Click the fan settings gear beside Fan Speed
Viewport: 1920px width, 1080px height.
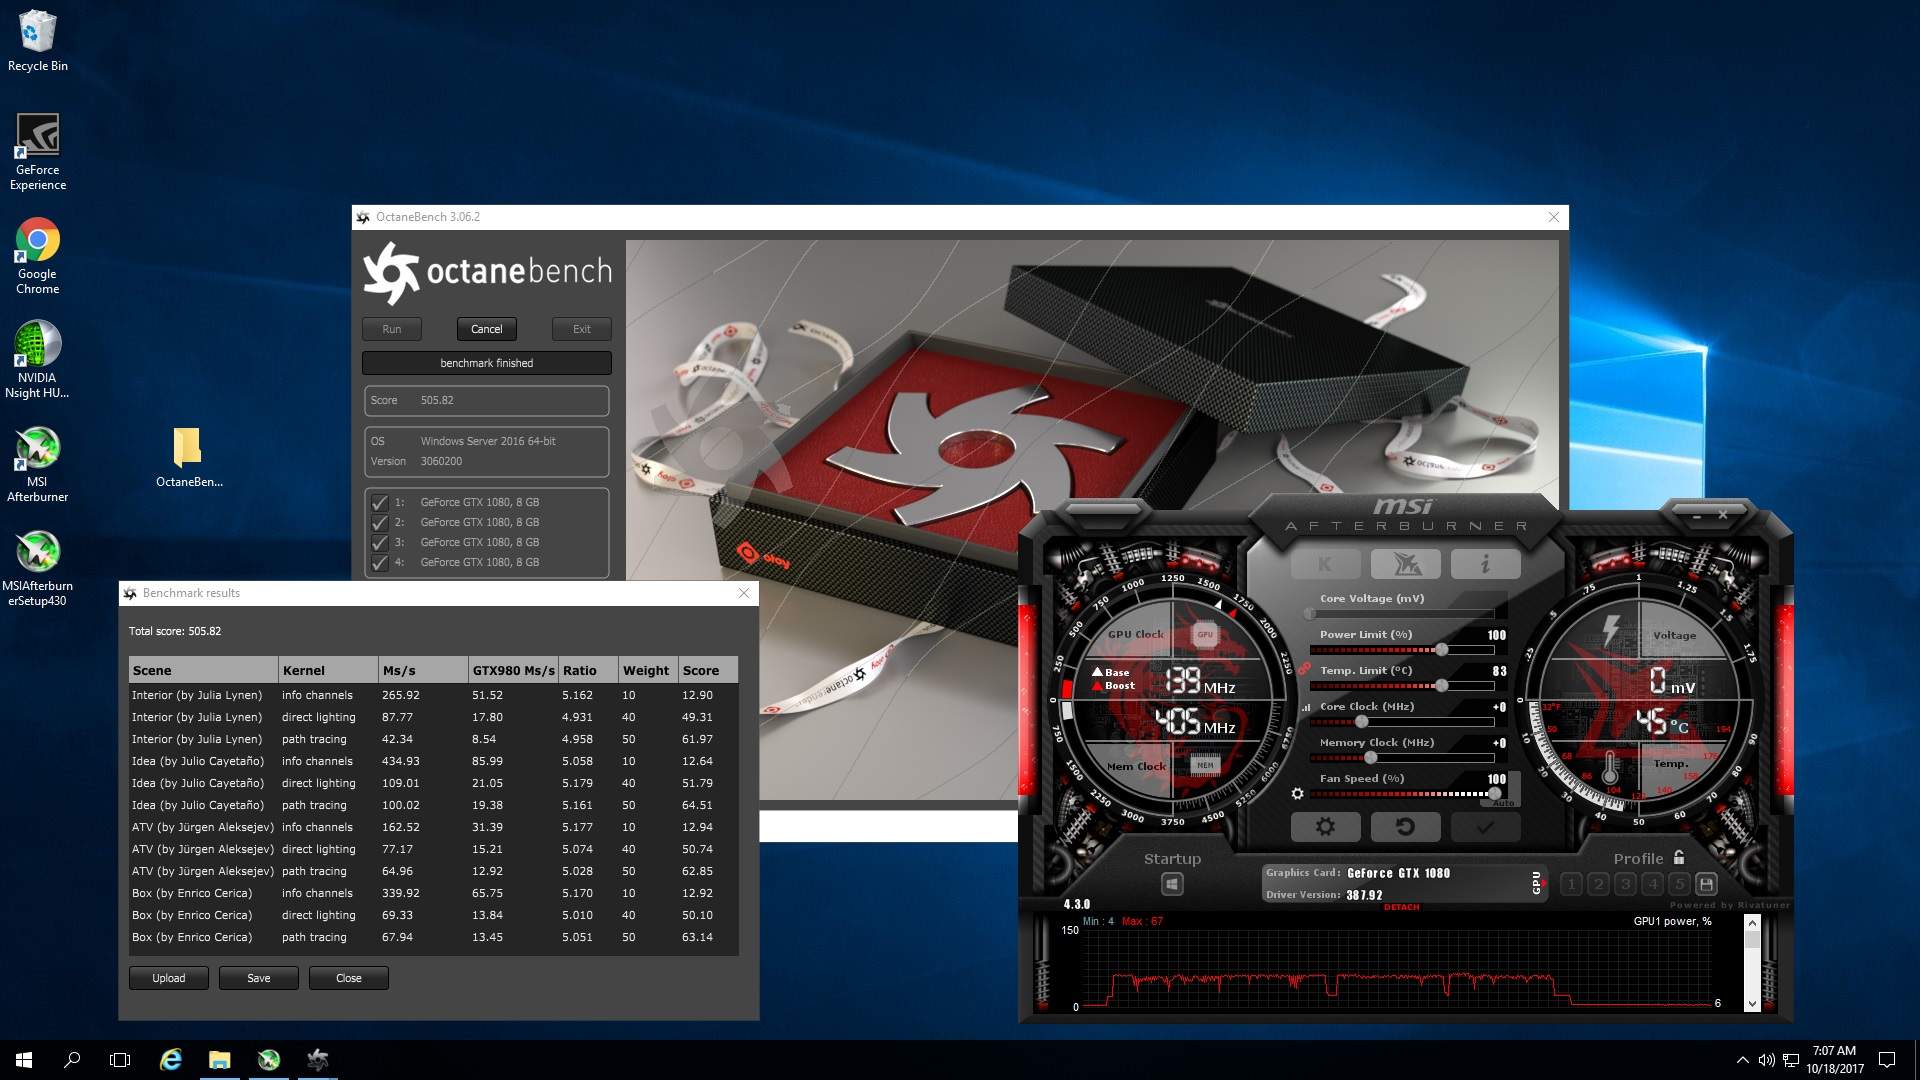[x=1297, y=792]
